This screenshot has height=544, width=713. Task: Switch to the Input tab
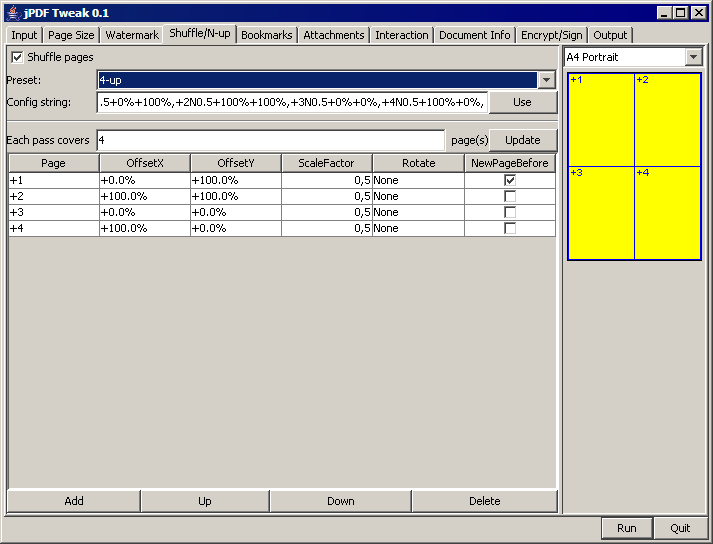pyautogui.click(x=24, y=35)
